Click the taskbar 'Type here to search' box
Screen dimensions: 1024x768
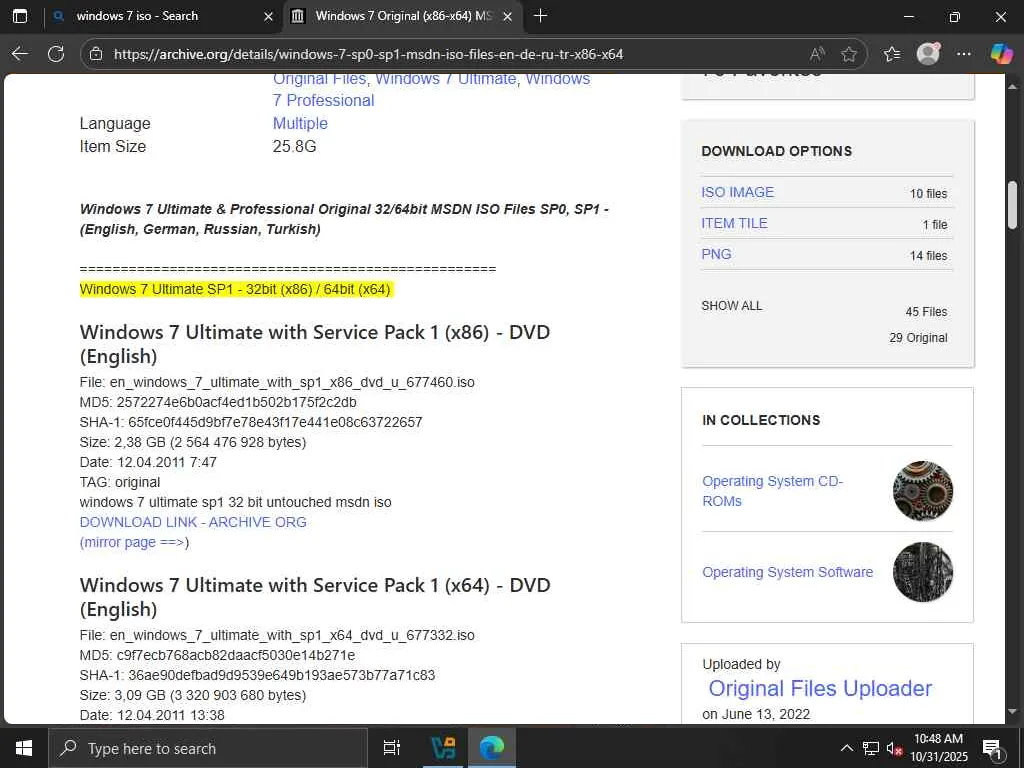(208, 748)
